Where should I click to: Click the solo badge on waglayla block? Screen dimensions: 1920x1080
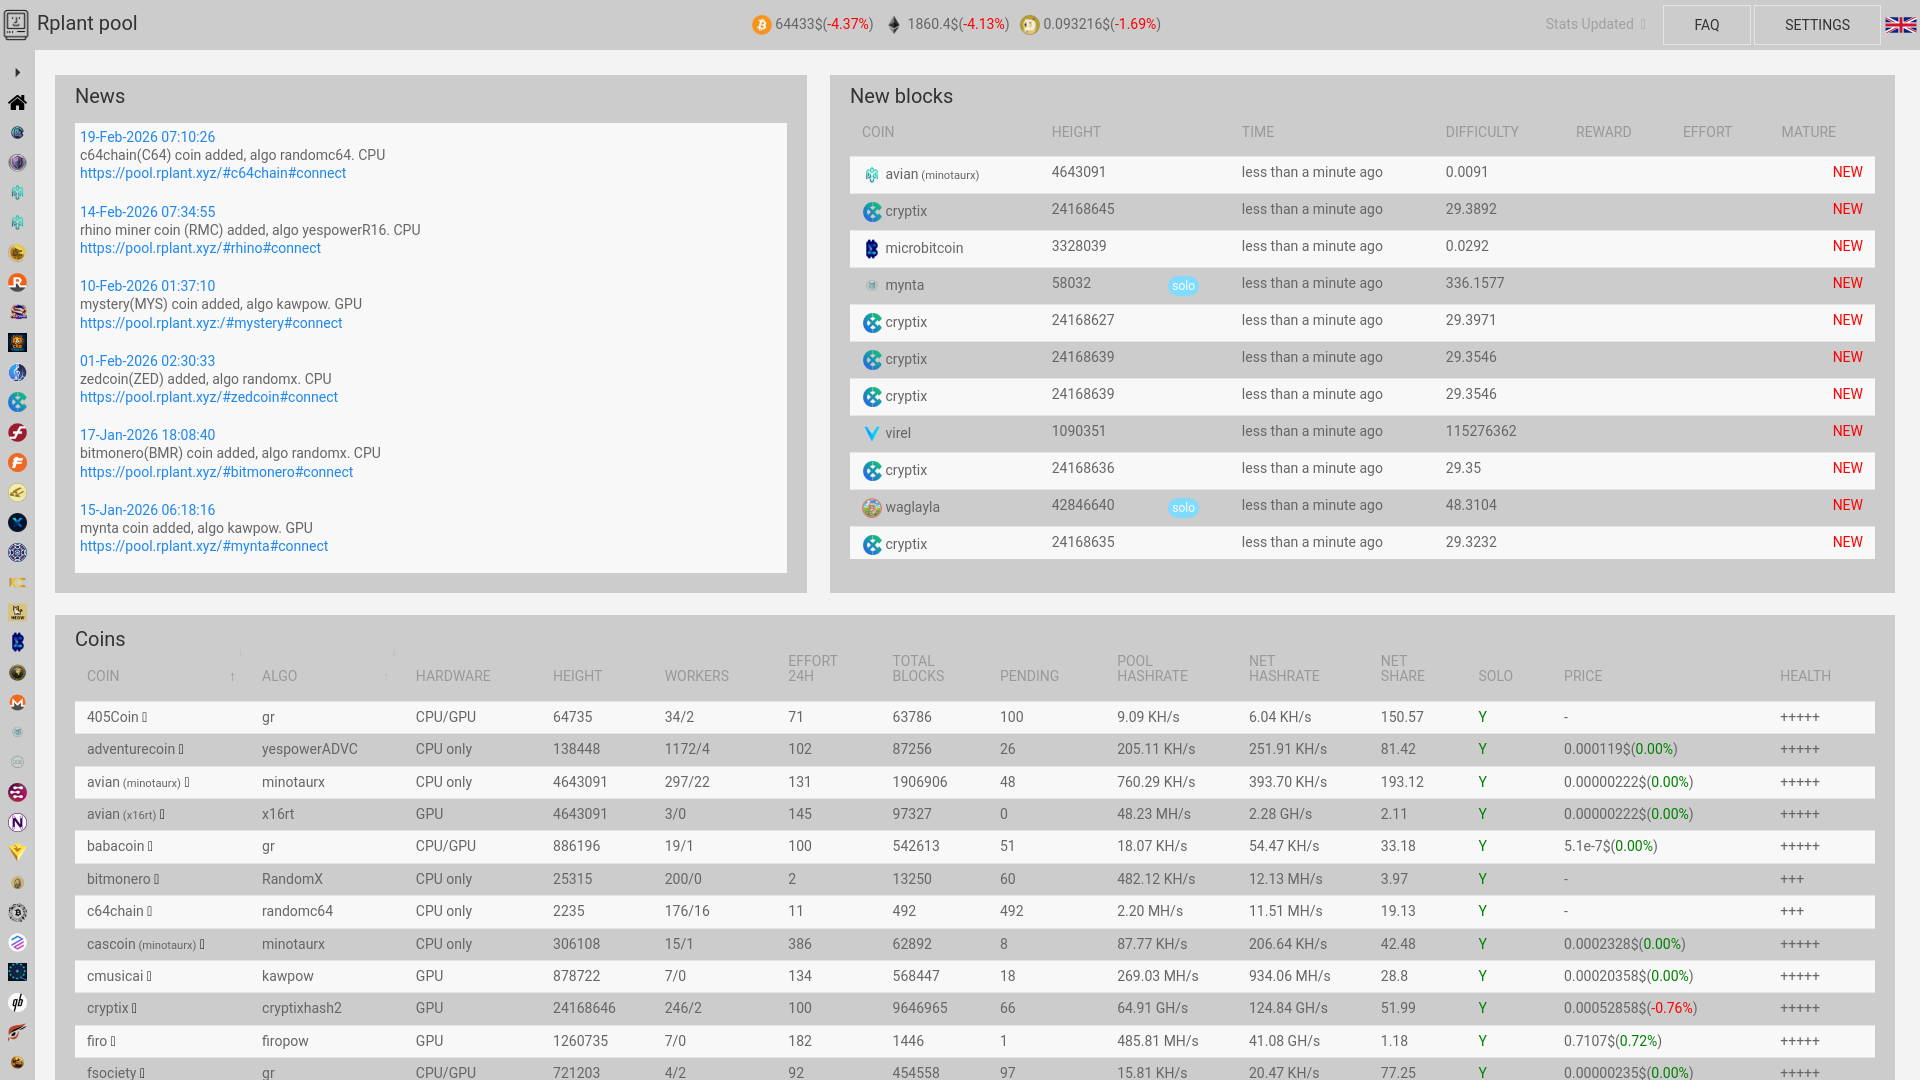click(x=1183, y=508)
